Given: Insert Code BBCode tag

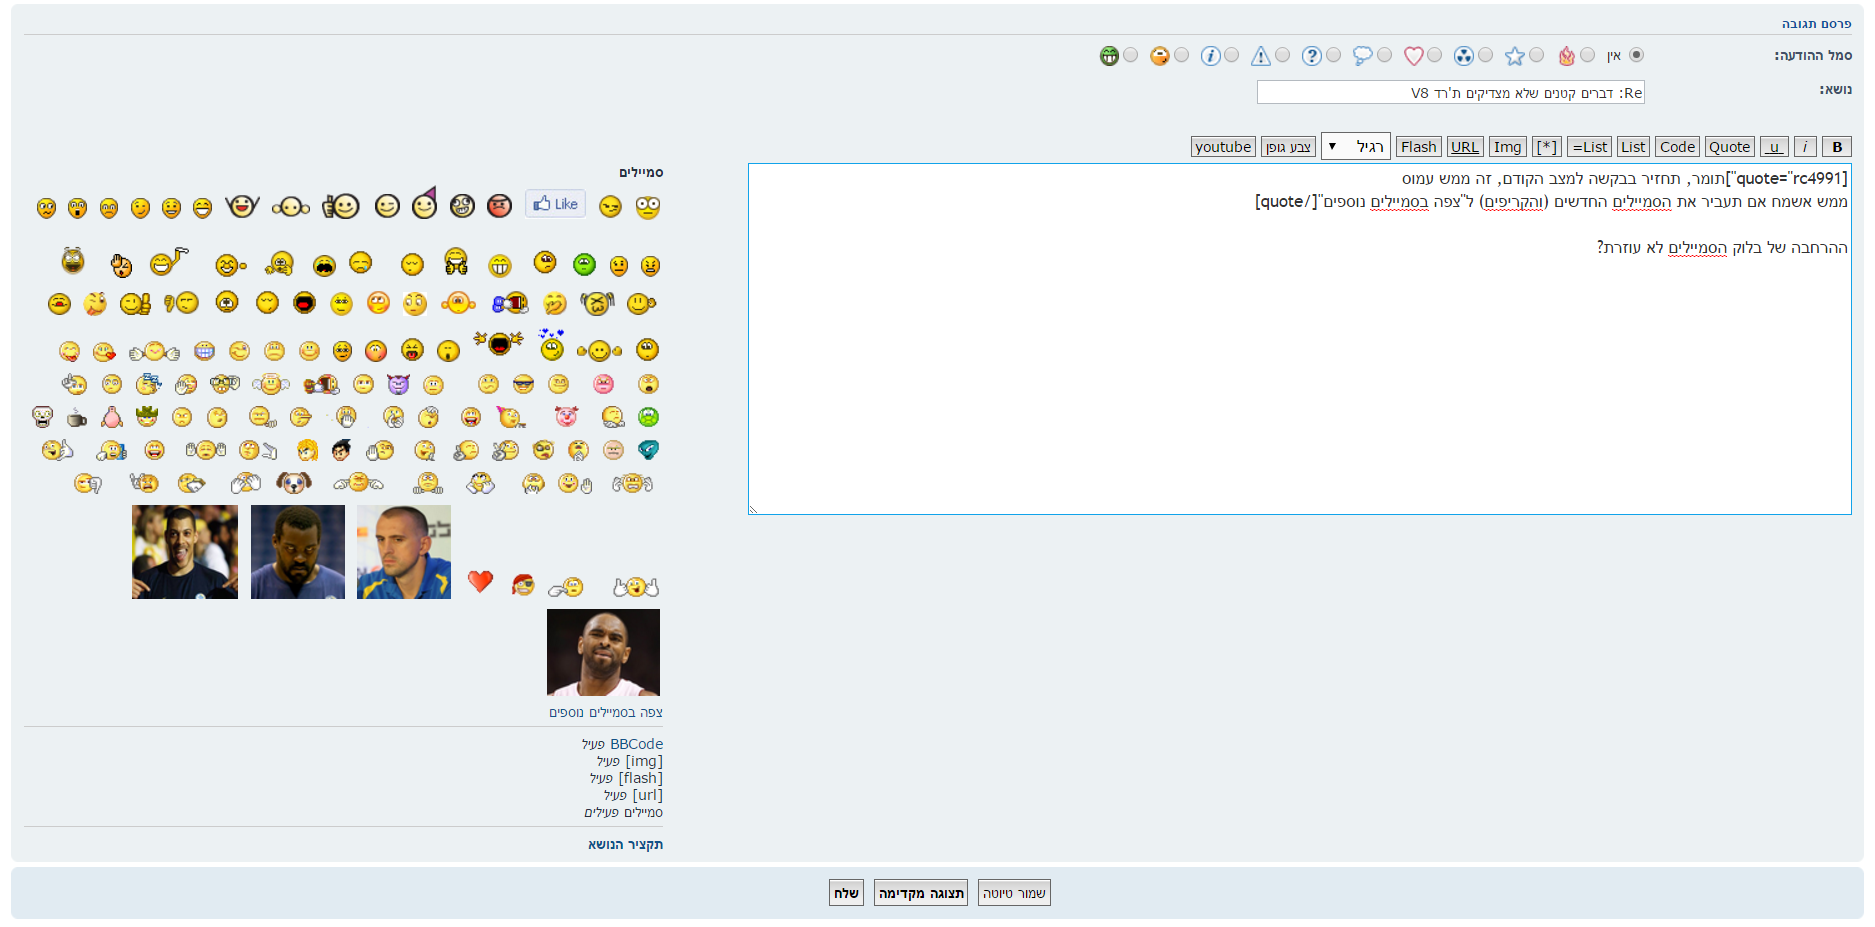Looking at the screenshot, I should (x=1677, y=147).
